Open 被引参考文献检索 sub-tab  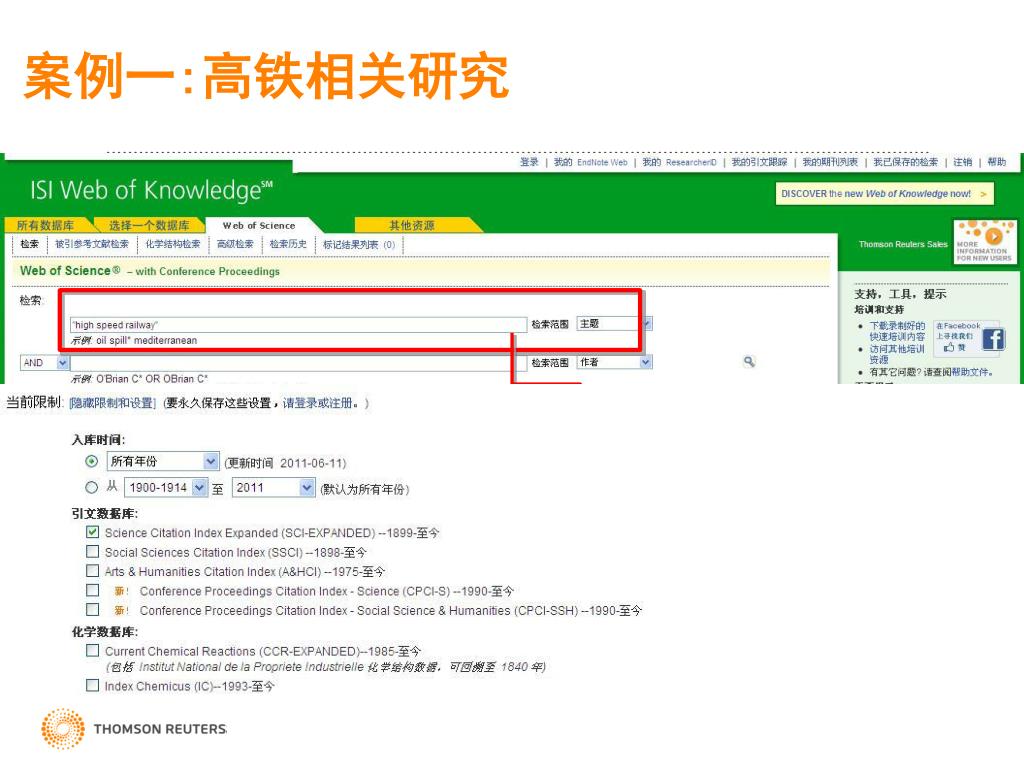coord(92,244)
